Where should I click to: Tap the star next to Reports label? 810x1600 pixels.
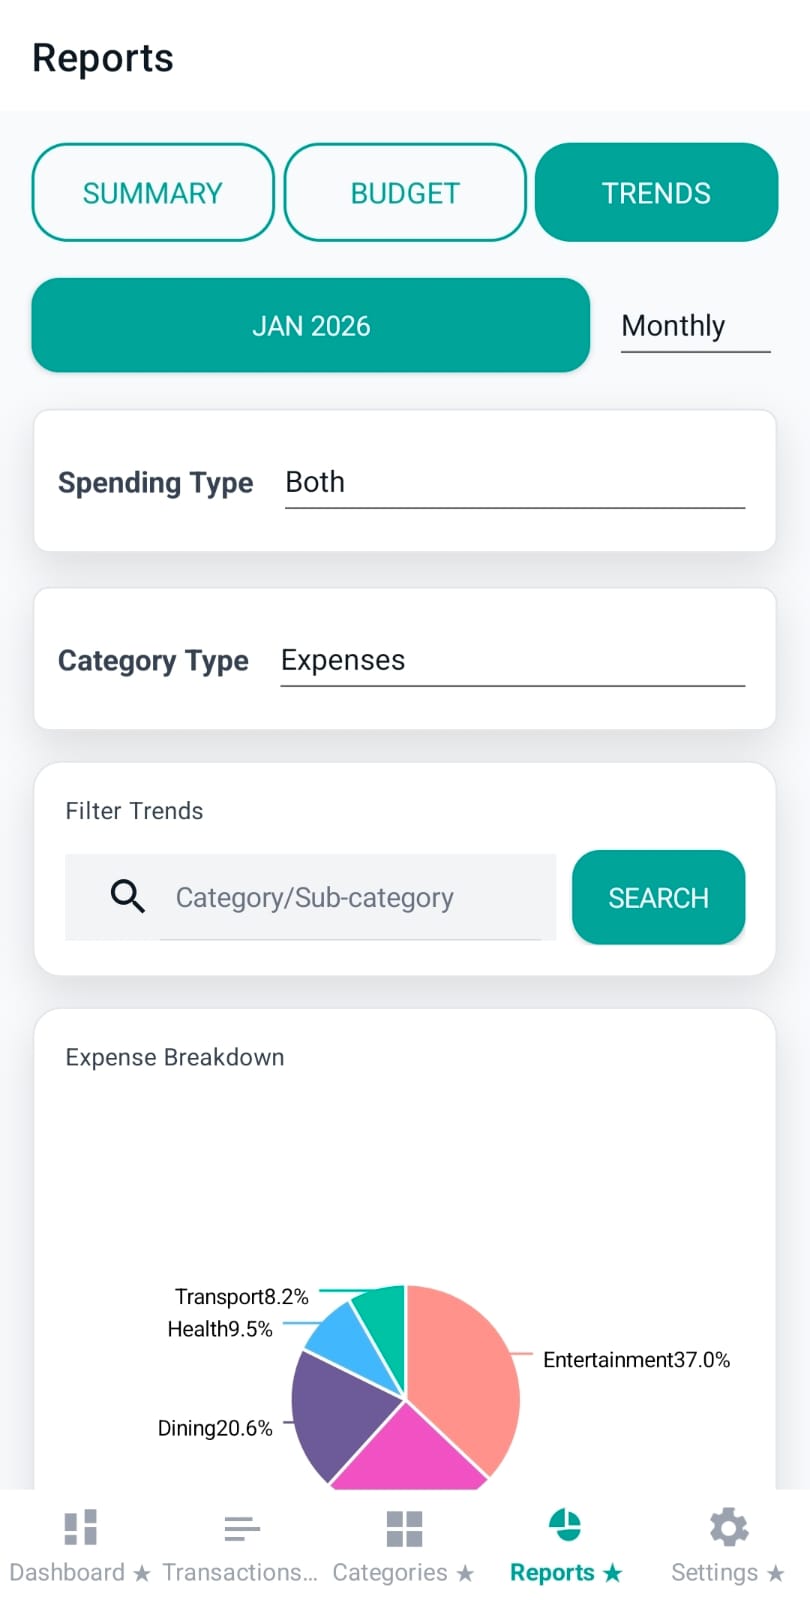pyautogui.click(x=610, y=1572)
